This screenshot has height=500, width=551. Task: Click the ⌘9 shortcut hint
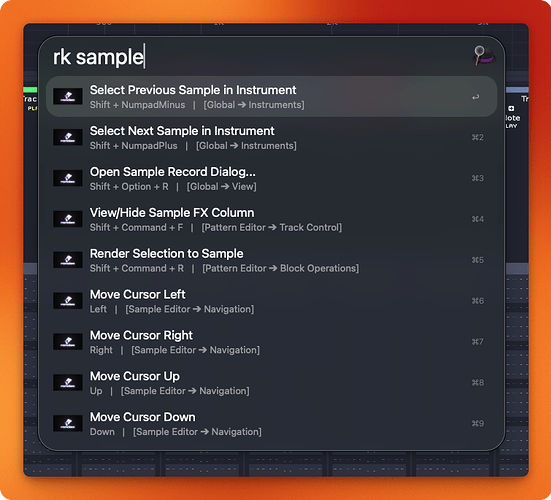pyautogui.click(x=478, y=423)
